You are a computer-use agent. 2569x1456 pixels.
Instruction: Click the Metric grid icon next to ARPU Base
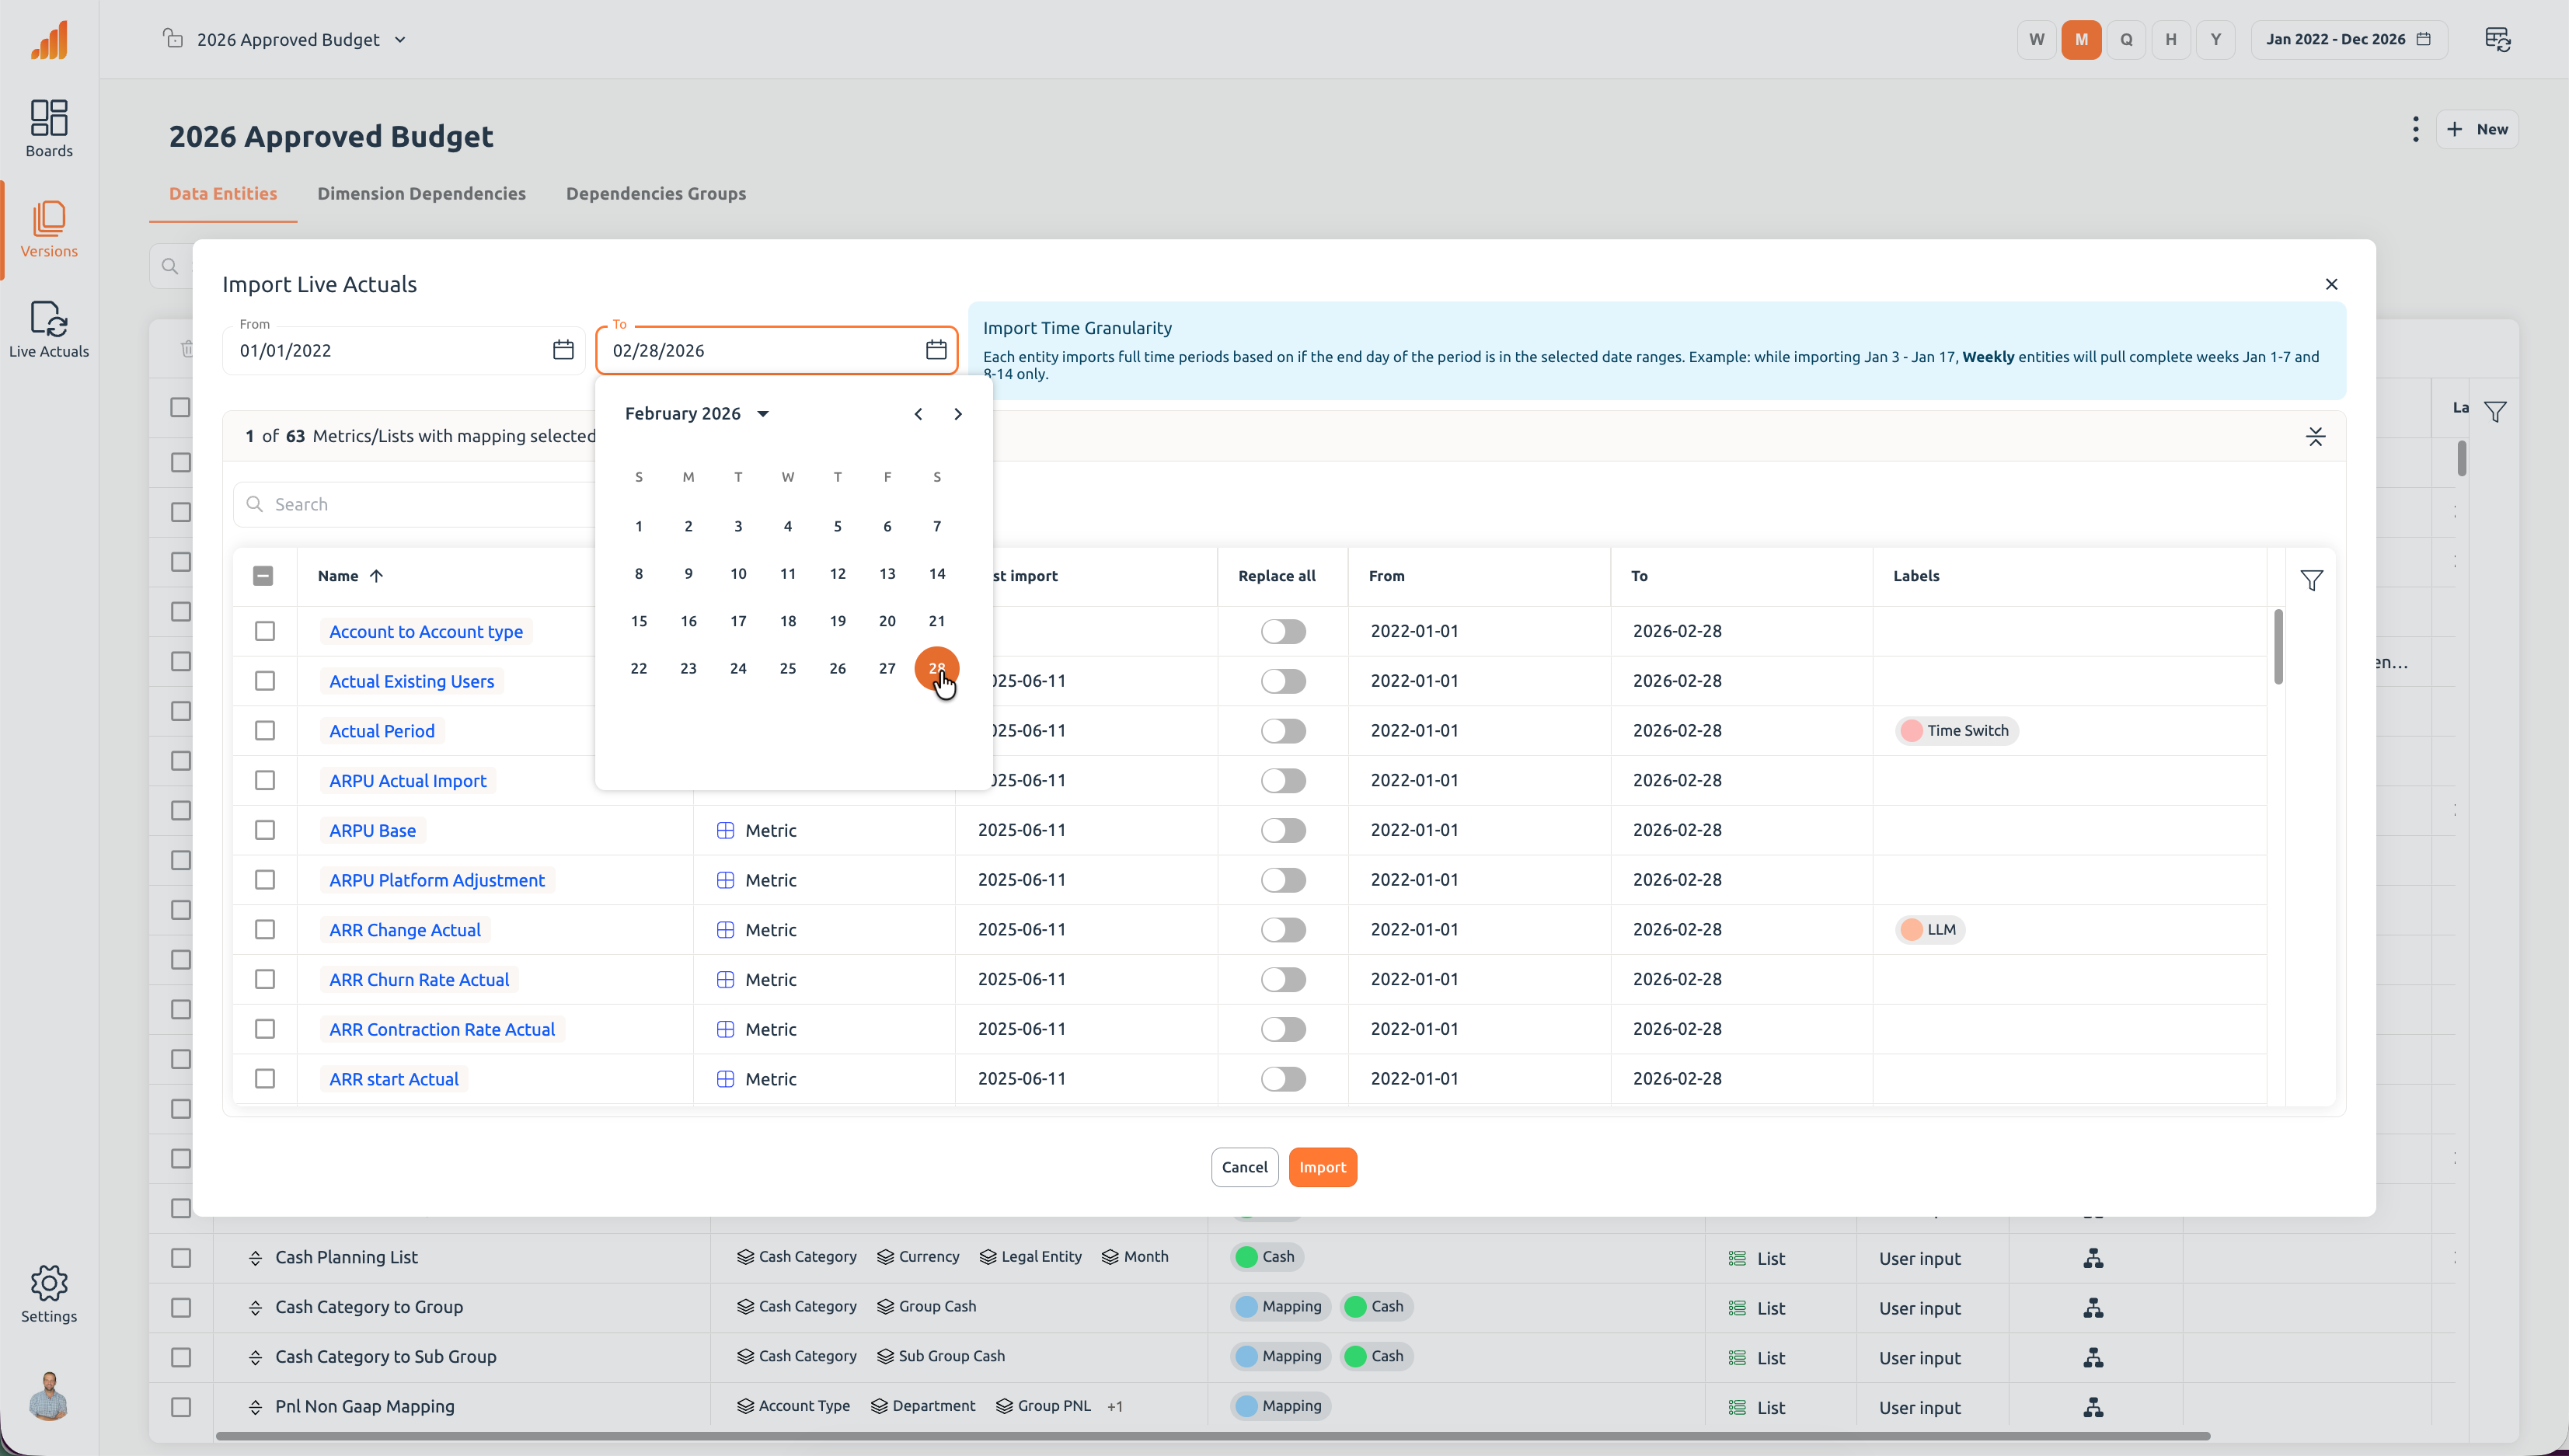coord(725,830)
